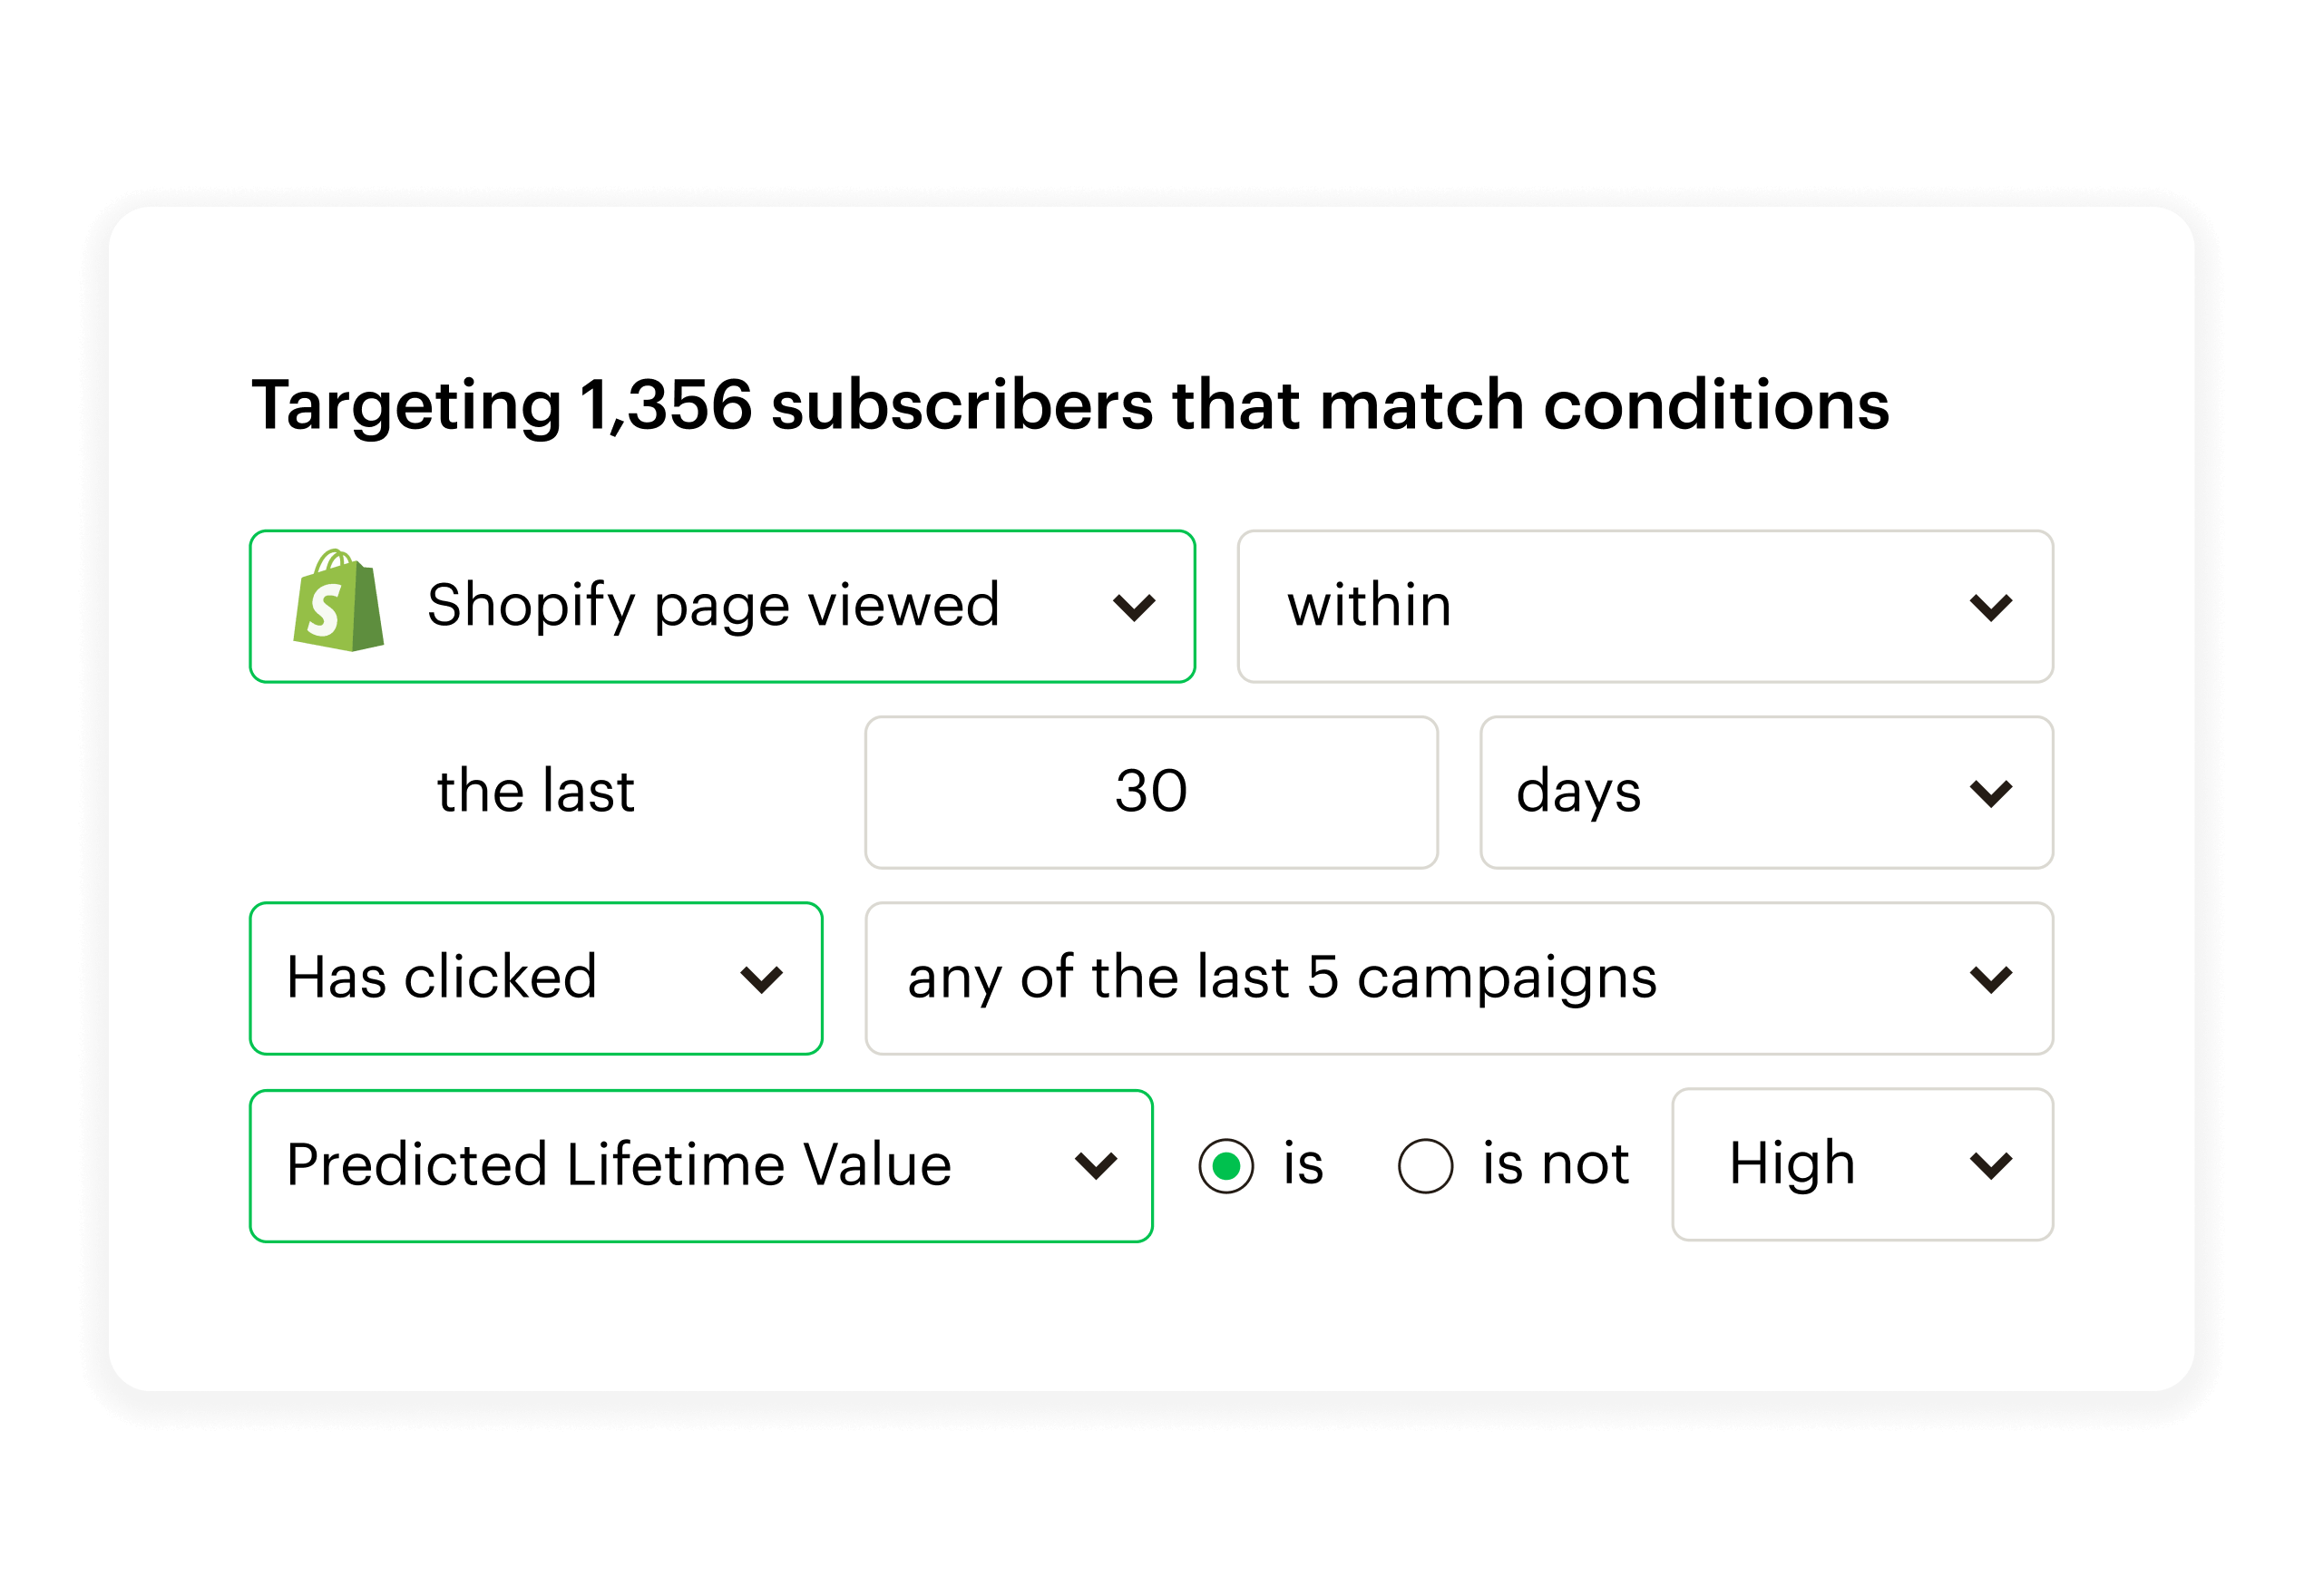This screenshot has width=2304, height=1596.
Task: Click the chevron arrow in the campaigns field
Action: point(1990,979)
